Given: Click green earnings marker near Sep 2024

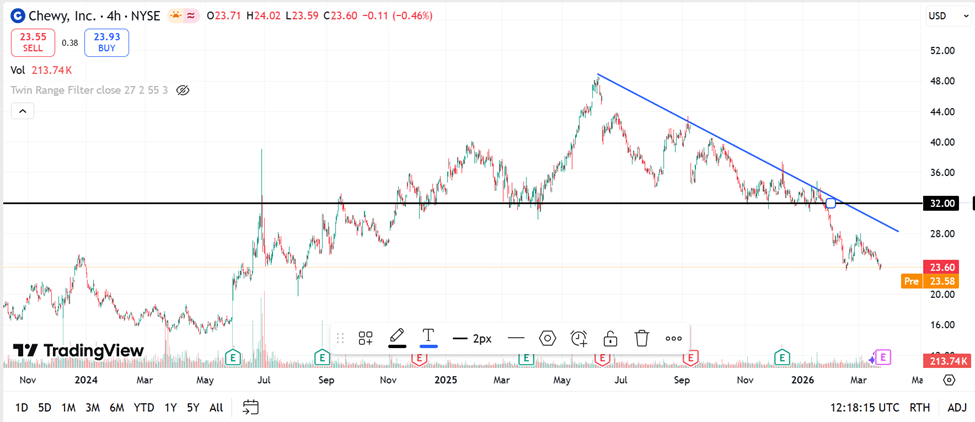Looking at the screenshot, I should (321, 357).
